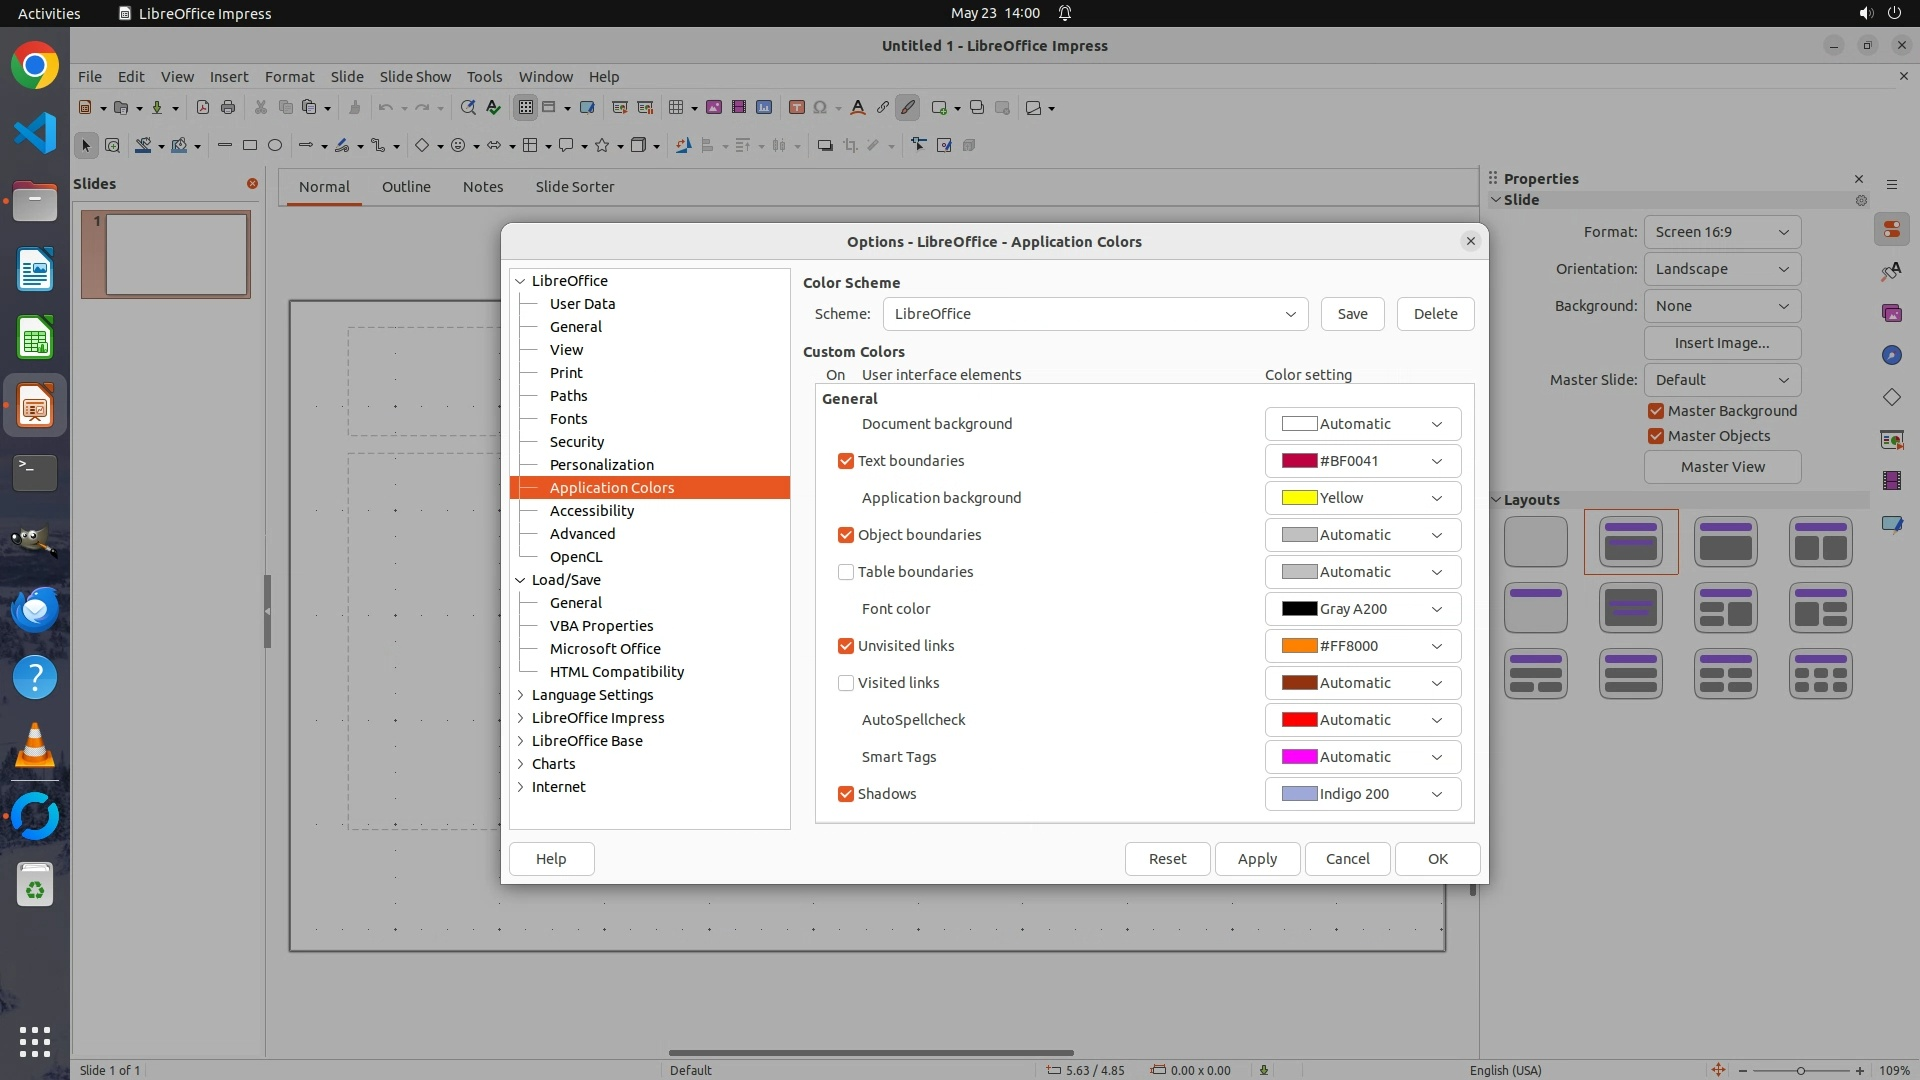Open the Scheme dropdown list
The image size is (1920, 1080).
pos(1095,314)
